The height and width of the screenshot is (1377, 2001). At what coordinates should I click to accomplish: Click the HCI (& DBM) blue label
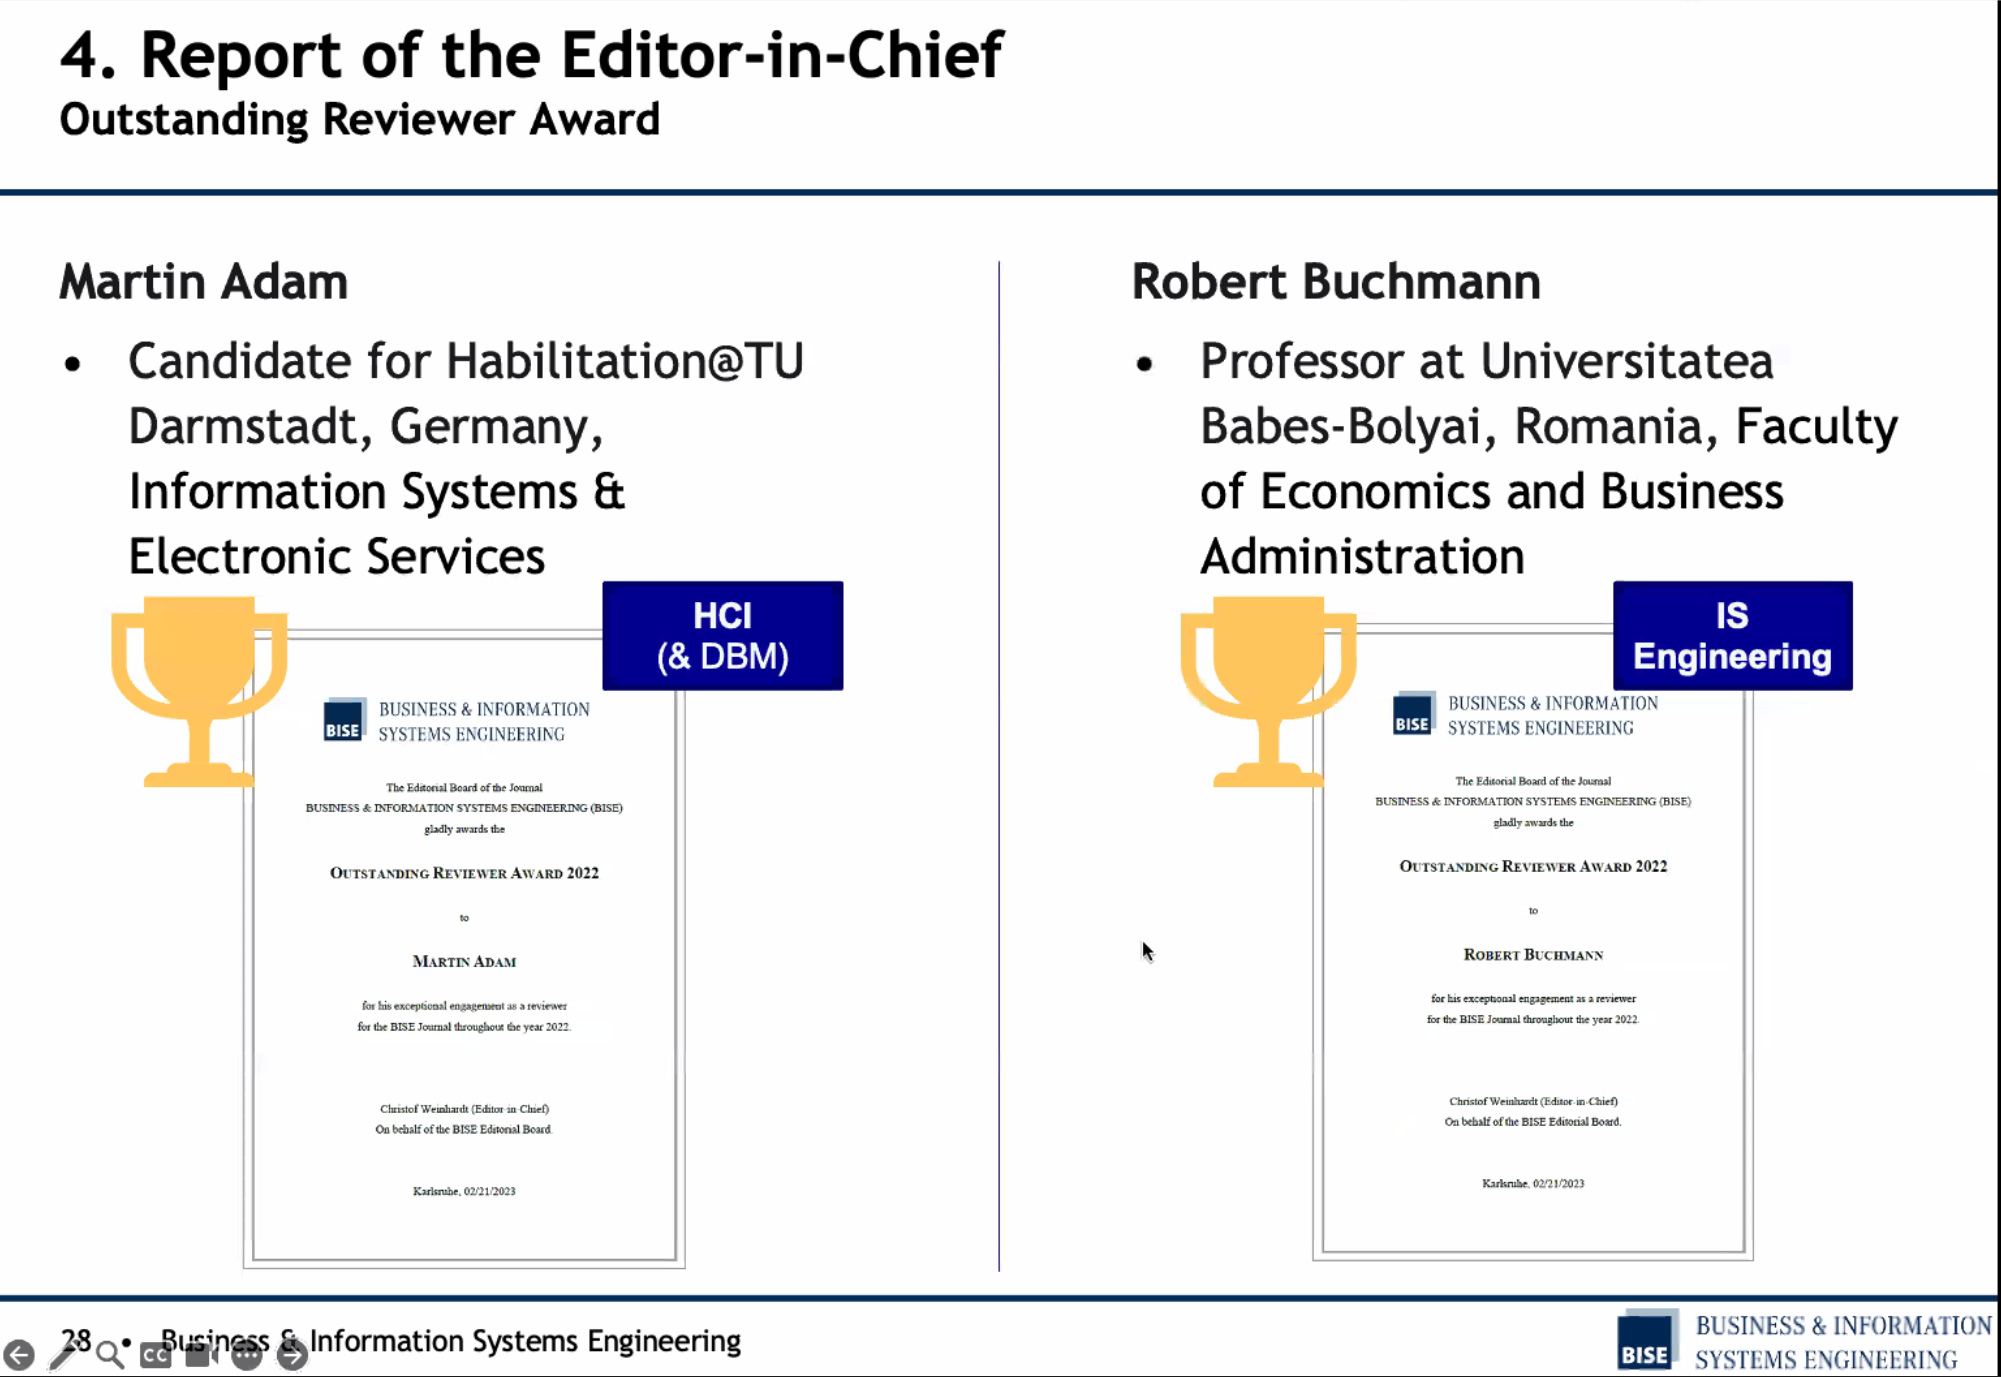[722, 636]
